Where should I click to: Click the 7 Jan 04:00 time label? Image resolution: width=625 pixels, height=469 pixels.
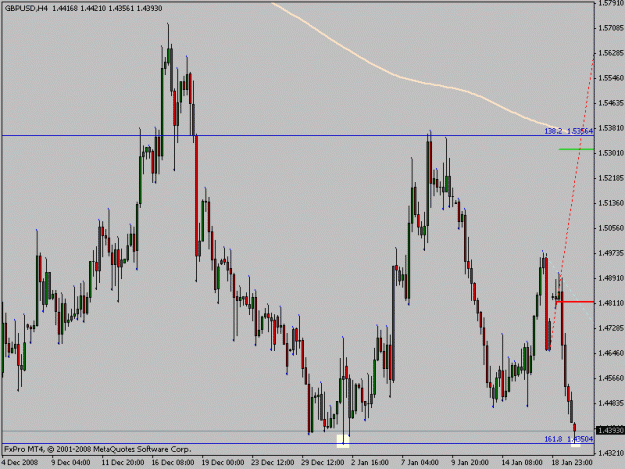[420, 463]
